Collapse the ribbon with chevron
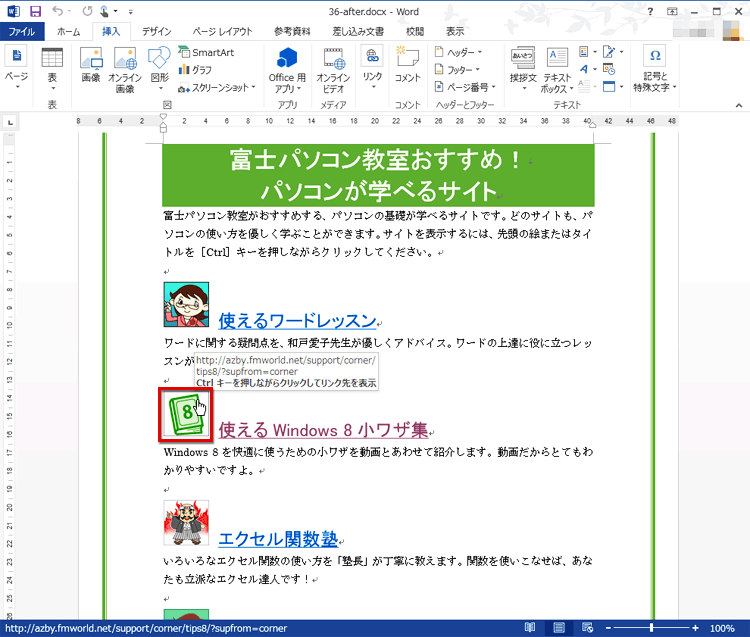750x637 pixels. 739,105
